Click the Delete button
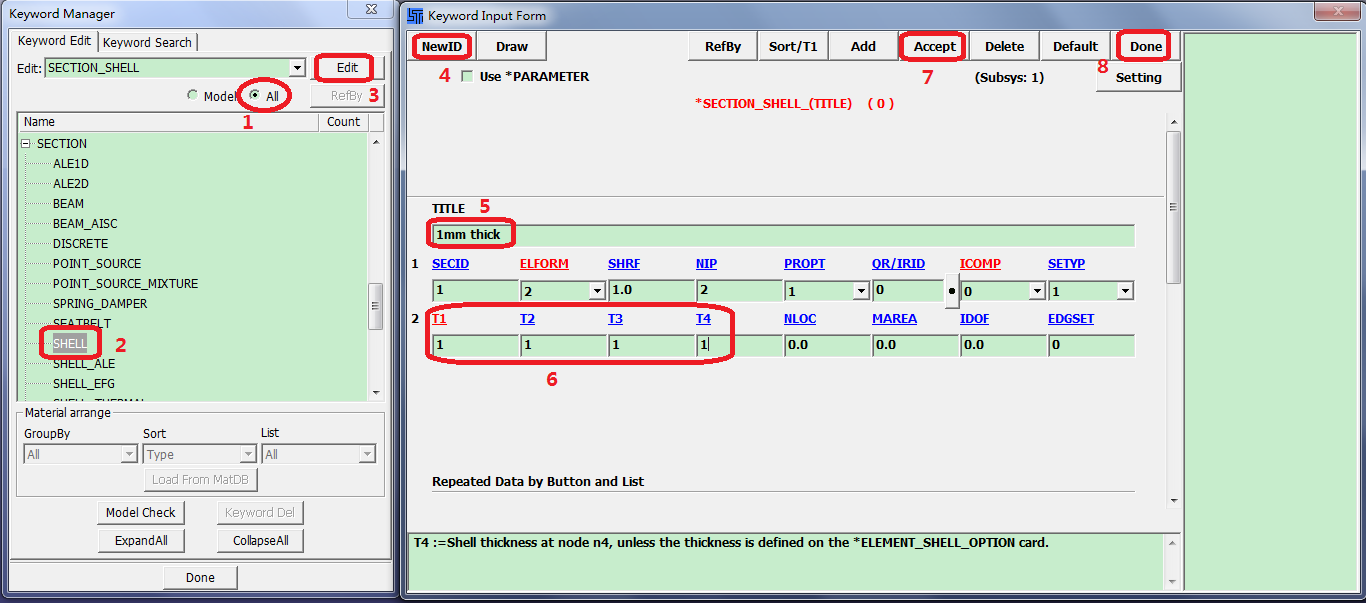 coord(1005,46)
